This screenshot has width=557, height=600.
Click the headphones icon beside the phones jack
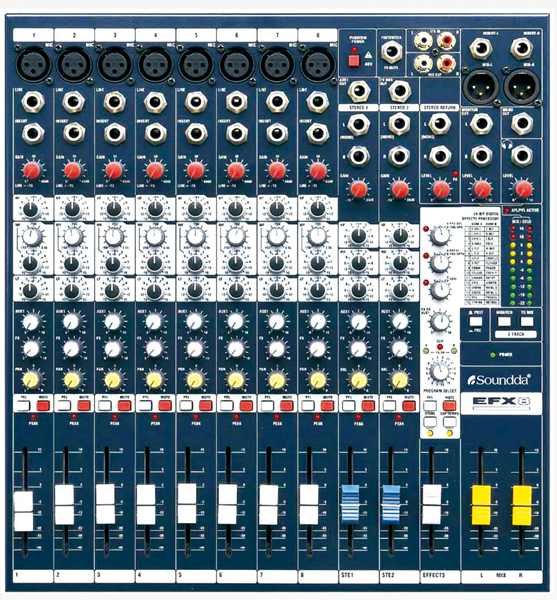coord(507,145)
